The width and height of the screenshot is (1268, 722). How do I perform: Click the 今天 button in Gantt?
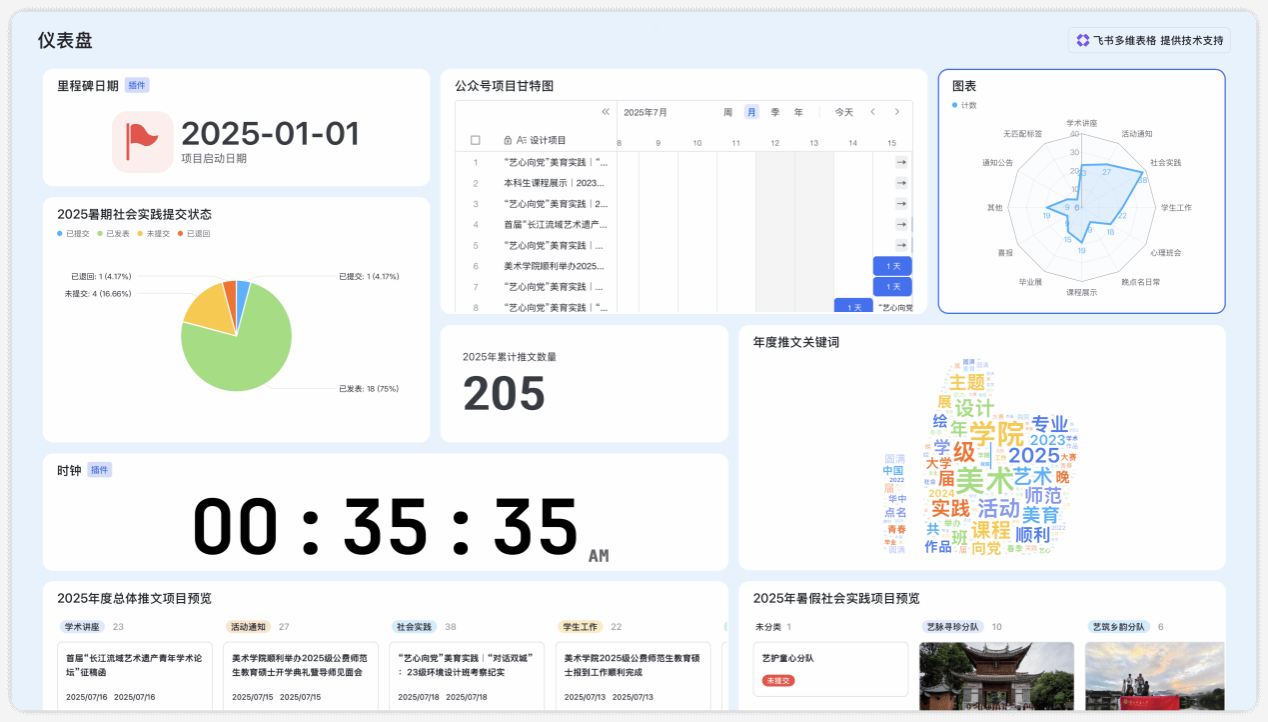pos(844,112)
